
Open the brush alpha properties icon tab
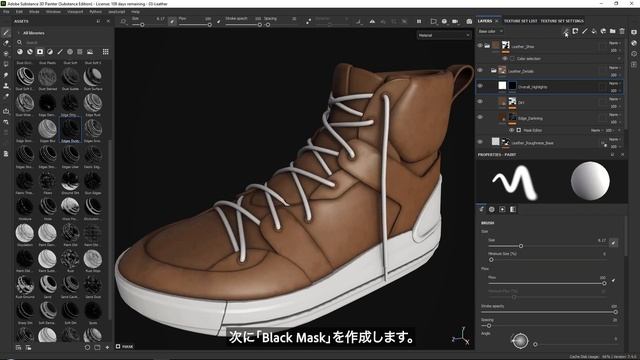[x=492, y=209]
